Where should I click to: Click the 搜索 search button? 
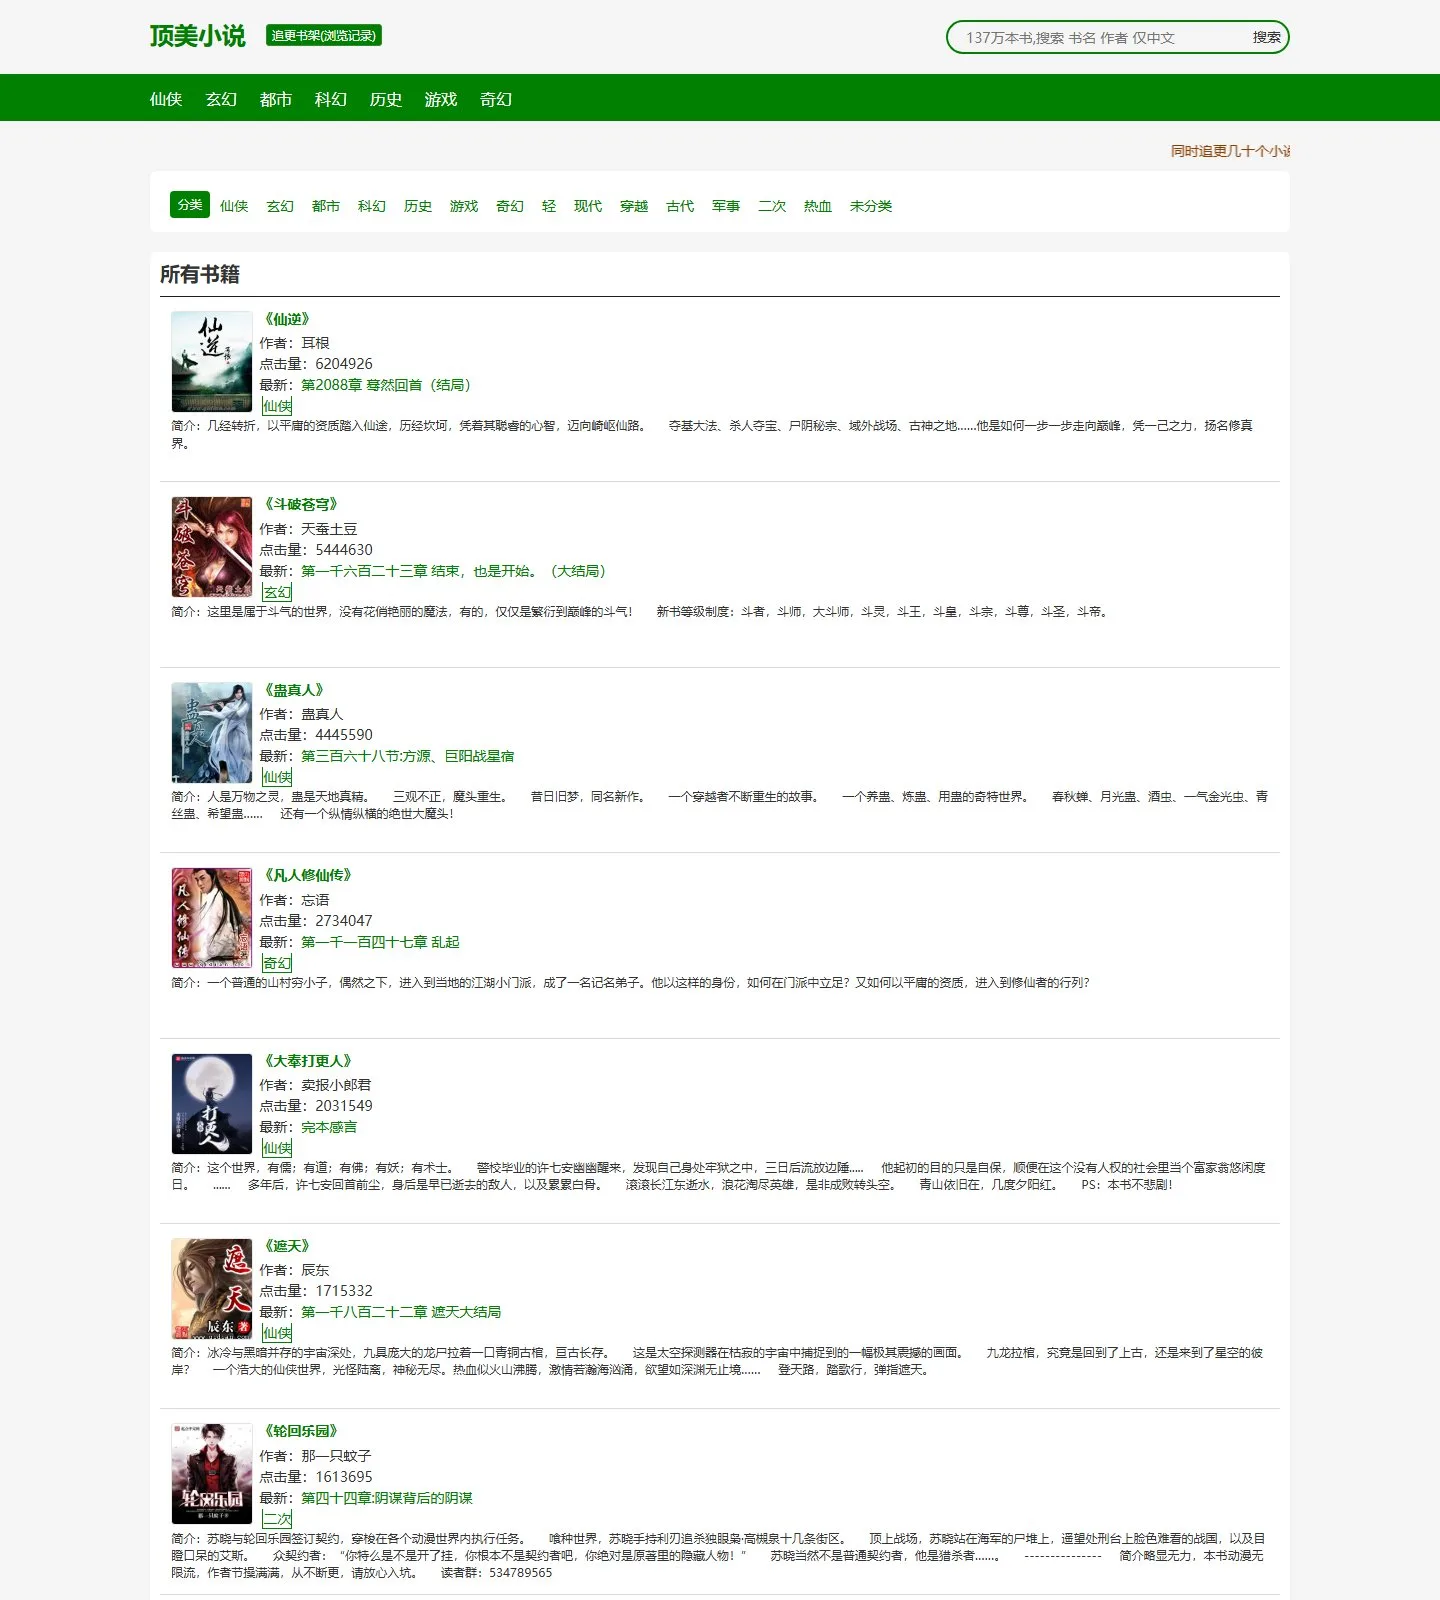(x=1266, y=37)
